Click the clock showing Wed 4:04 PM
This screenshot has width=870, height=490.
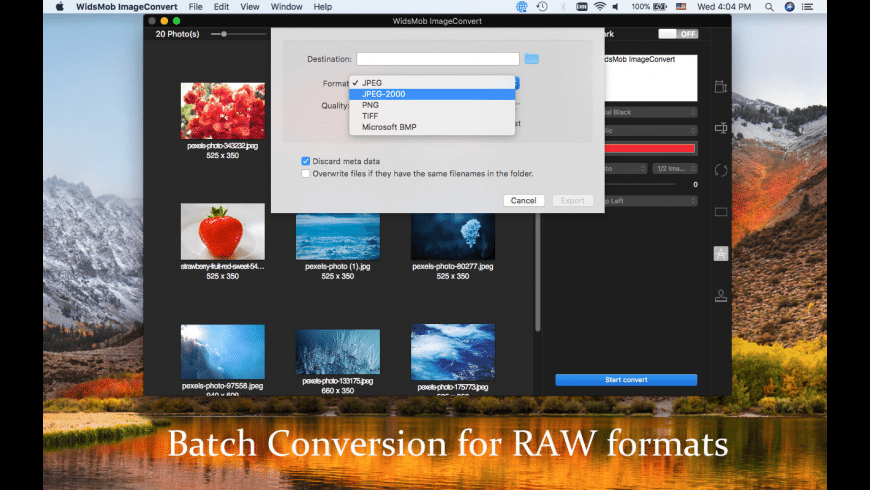pyautogui.click(x=724, y=7)
